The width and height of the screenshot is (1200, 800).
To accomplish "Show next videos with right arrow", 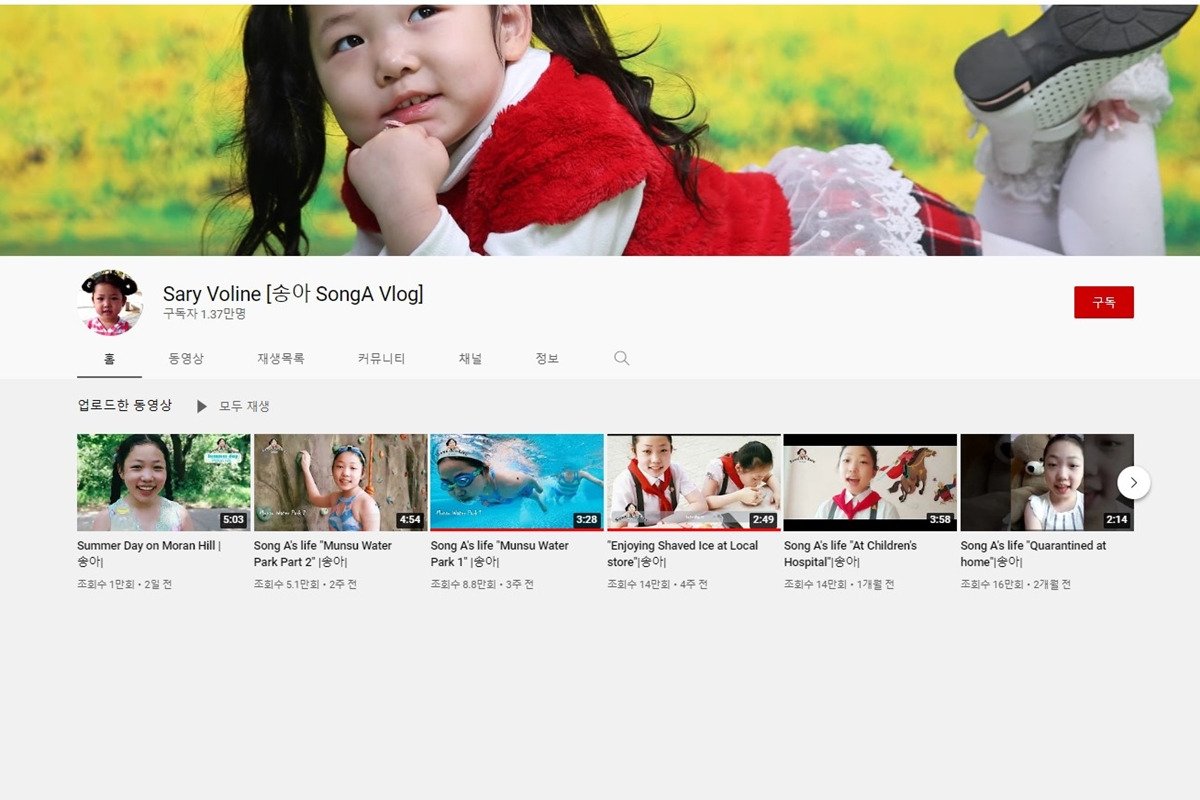I will click(x=1133, y=482).
